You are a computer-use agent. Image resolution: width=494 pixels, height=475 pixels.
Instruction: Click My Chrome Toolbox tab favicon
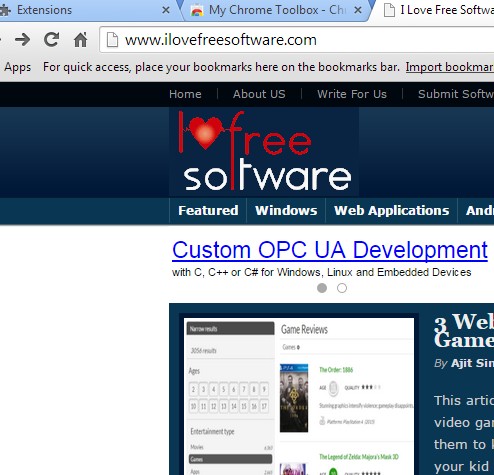(197, 10)
